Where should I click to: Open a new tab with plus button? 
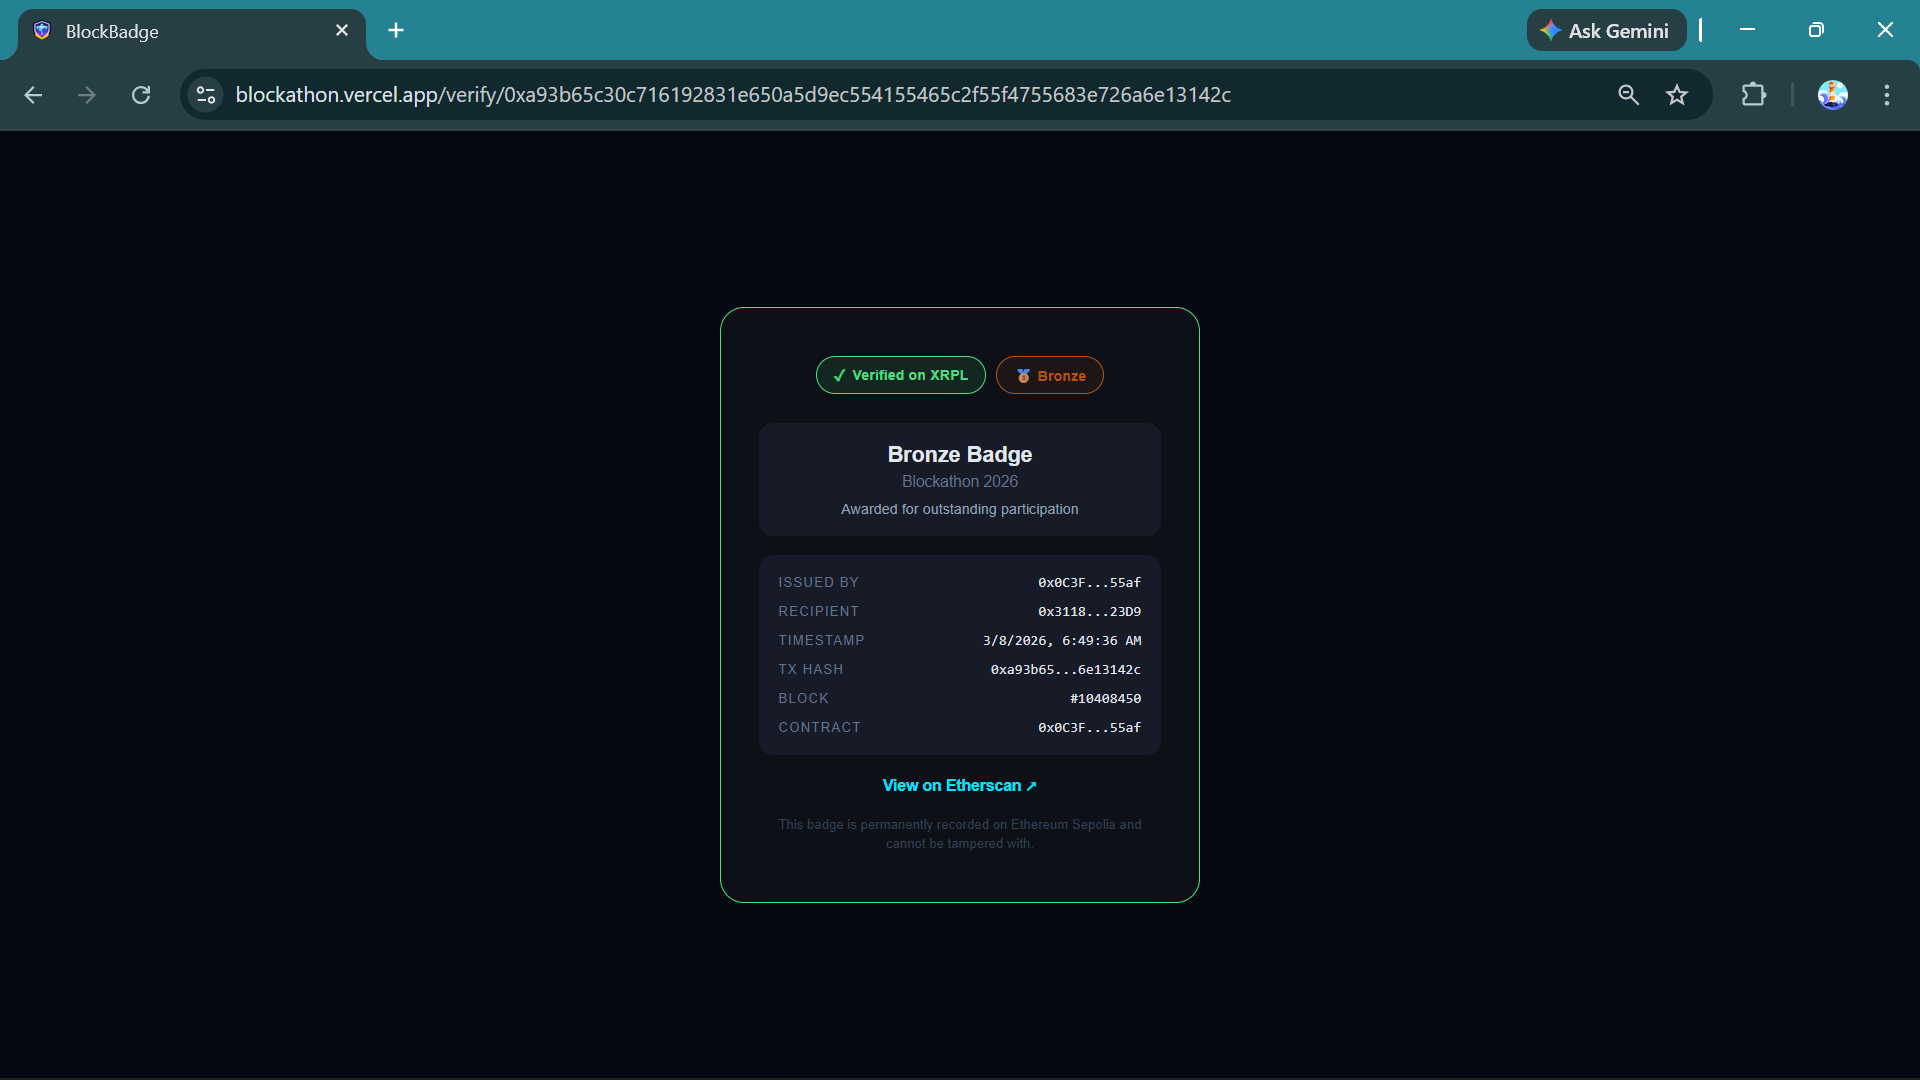396,31
